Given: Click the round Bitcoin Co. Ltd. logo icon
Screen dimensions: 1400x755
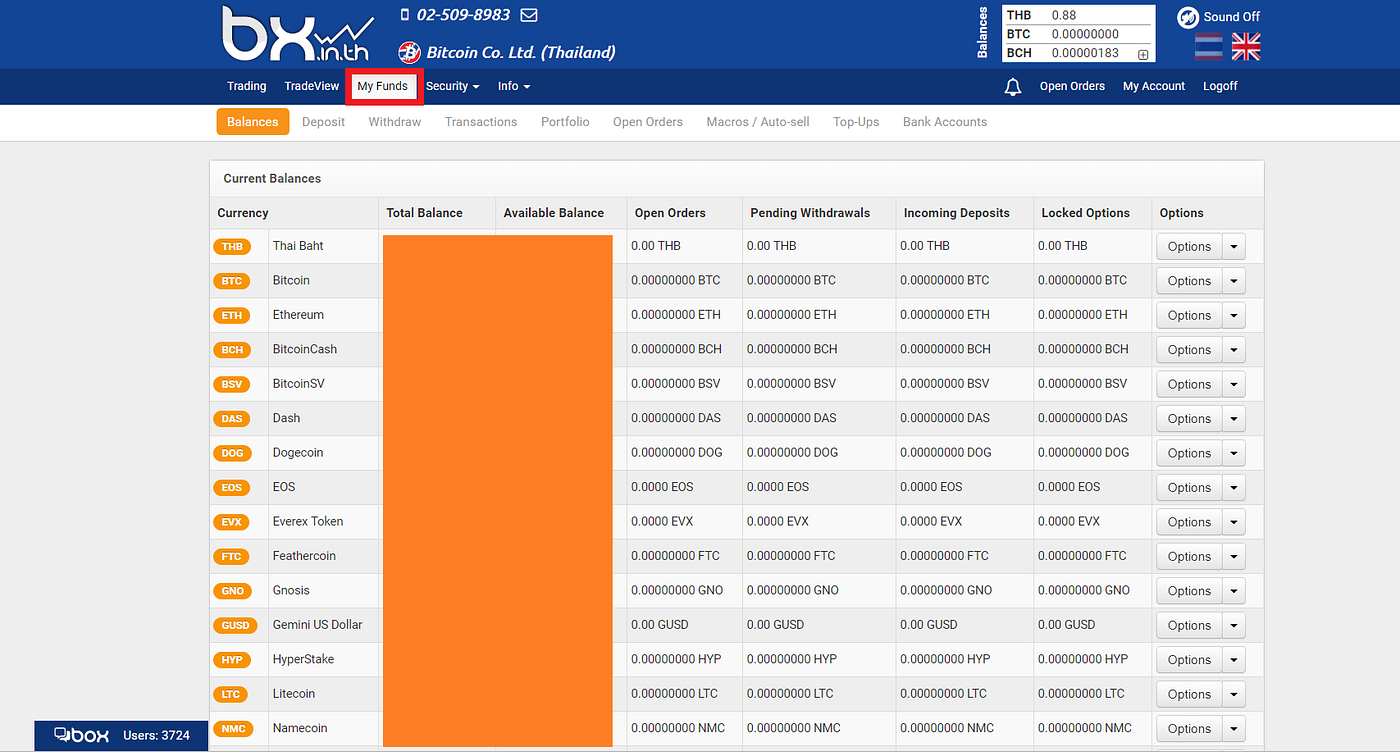Looking at the screenshot, I should click(x=408, y=52).
